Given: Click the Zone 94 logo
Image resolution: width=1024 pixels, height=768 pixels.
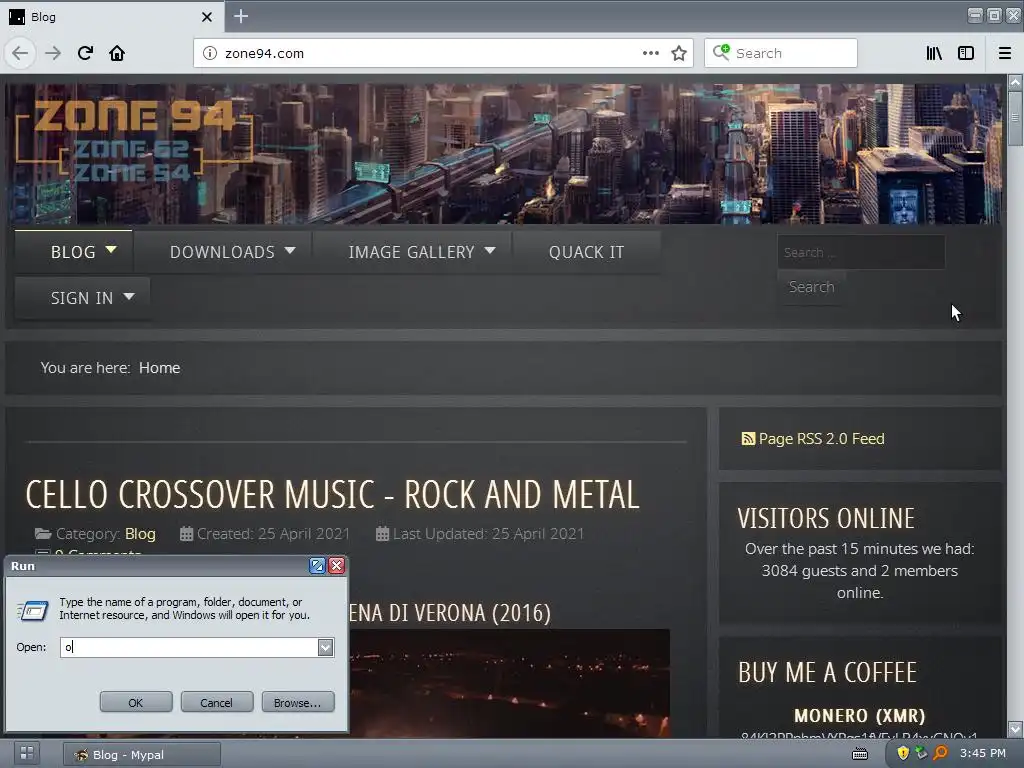Looking at the screenshot, I should pos(134,142).
